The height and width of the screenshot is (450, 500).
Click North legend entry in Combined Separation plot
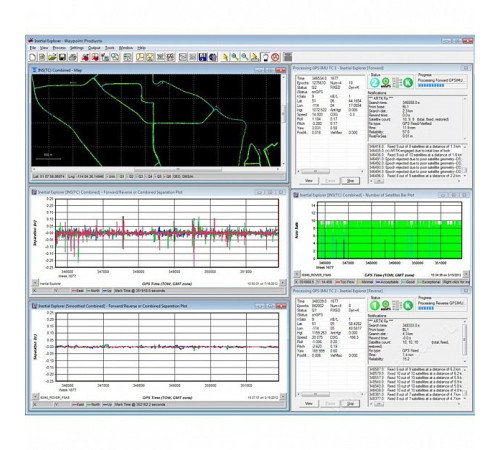click(x=93, y=291)
